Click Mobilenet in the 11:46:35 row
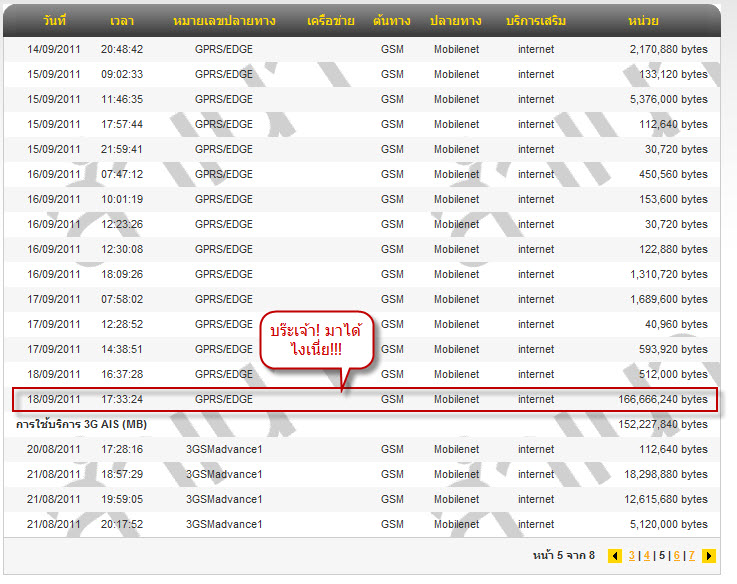The image size is (737, 584). coord(456,99)
